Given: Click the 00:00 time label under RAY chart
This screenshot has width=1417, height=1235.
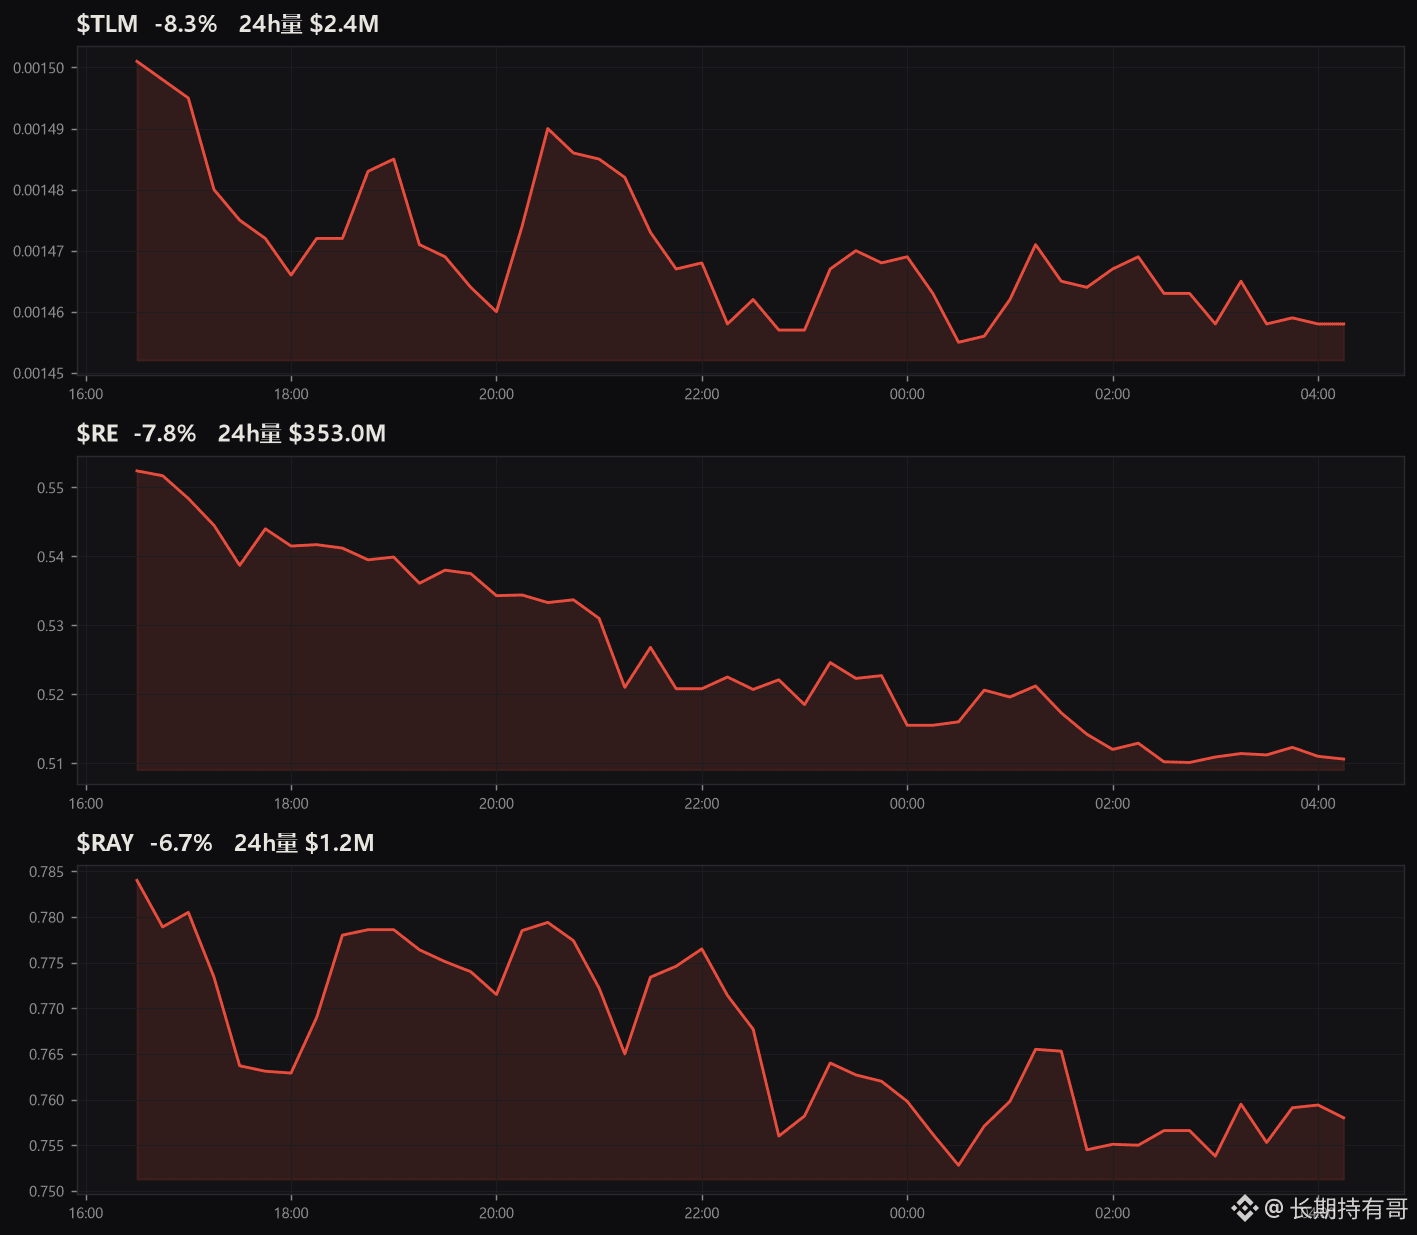Looking at the screenshot, I should point(907,1213).
